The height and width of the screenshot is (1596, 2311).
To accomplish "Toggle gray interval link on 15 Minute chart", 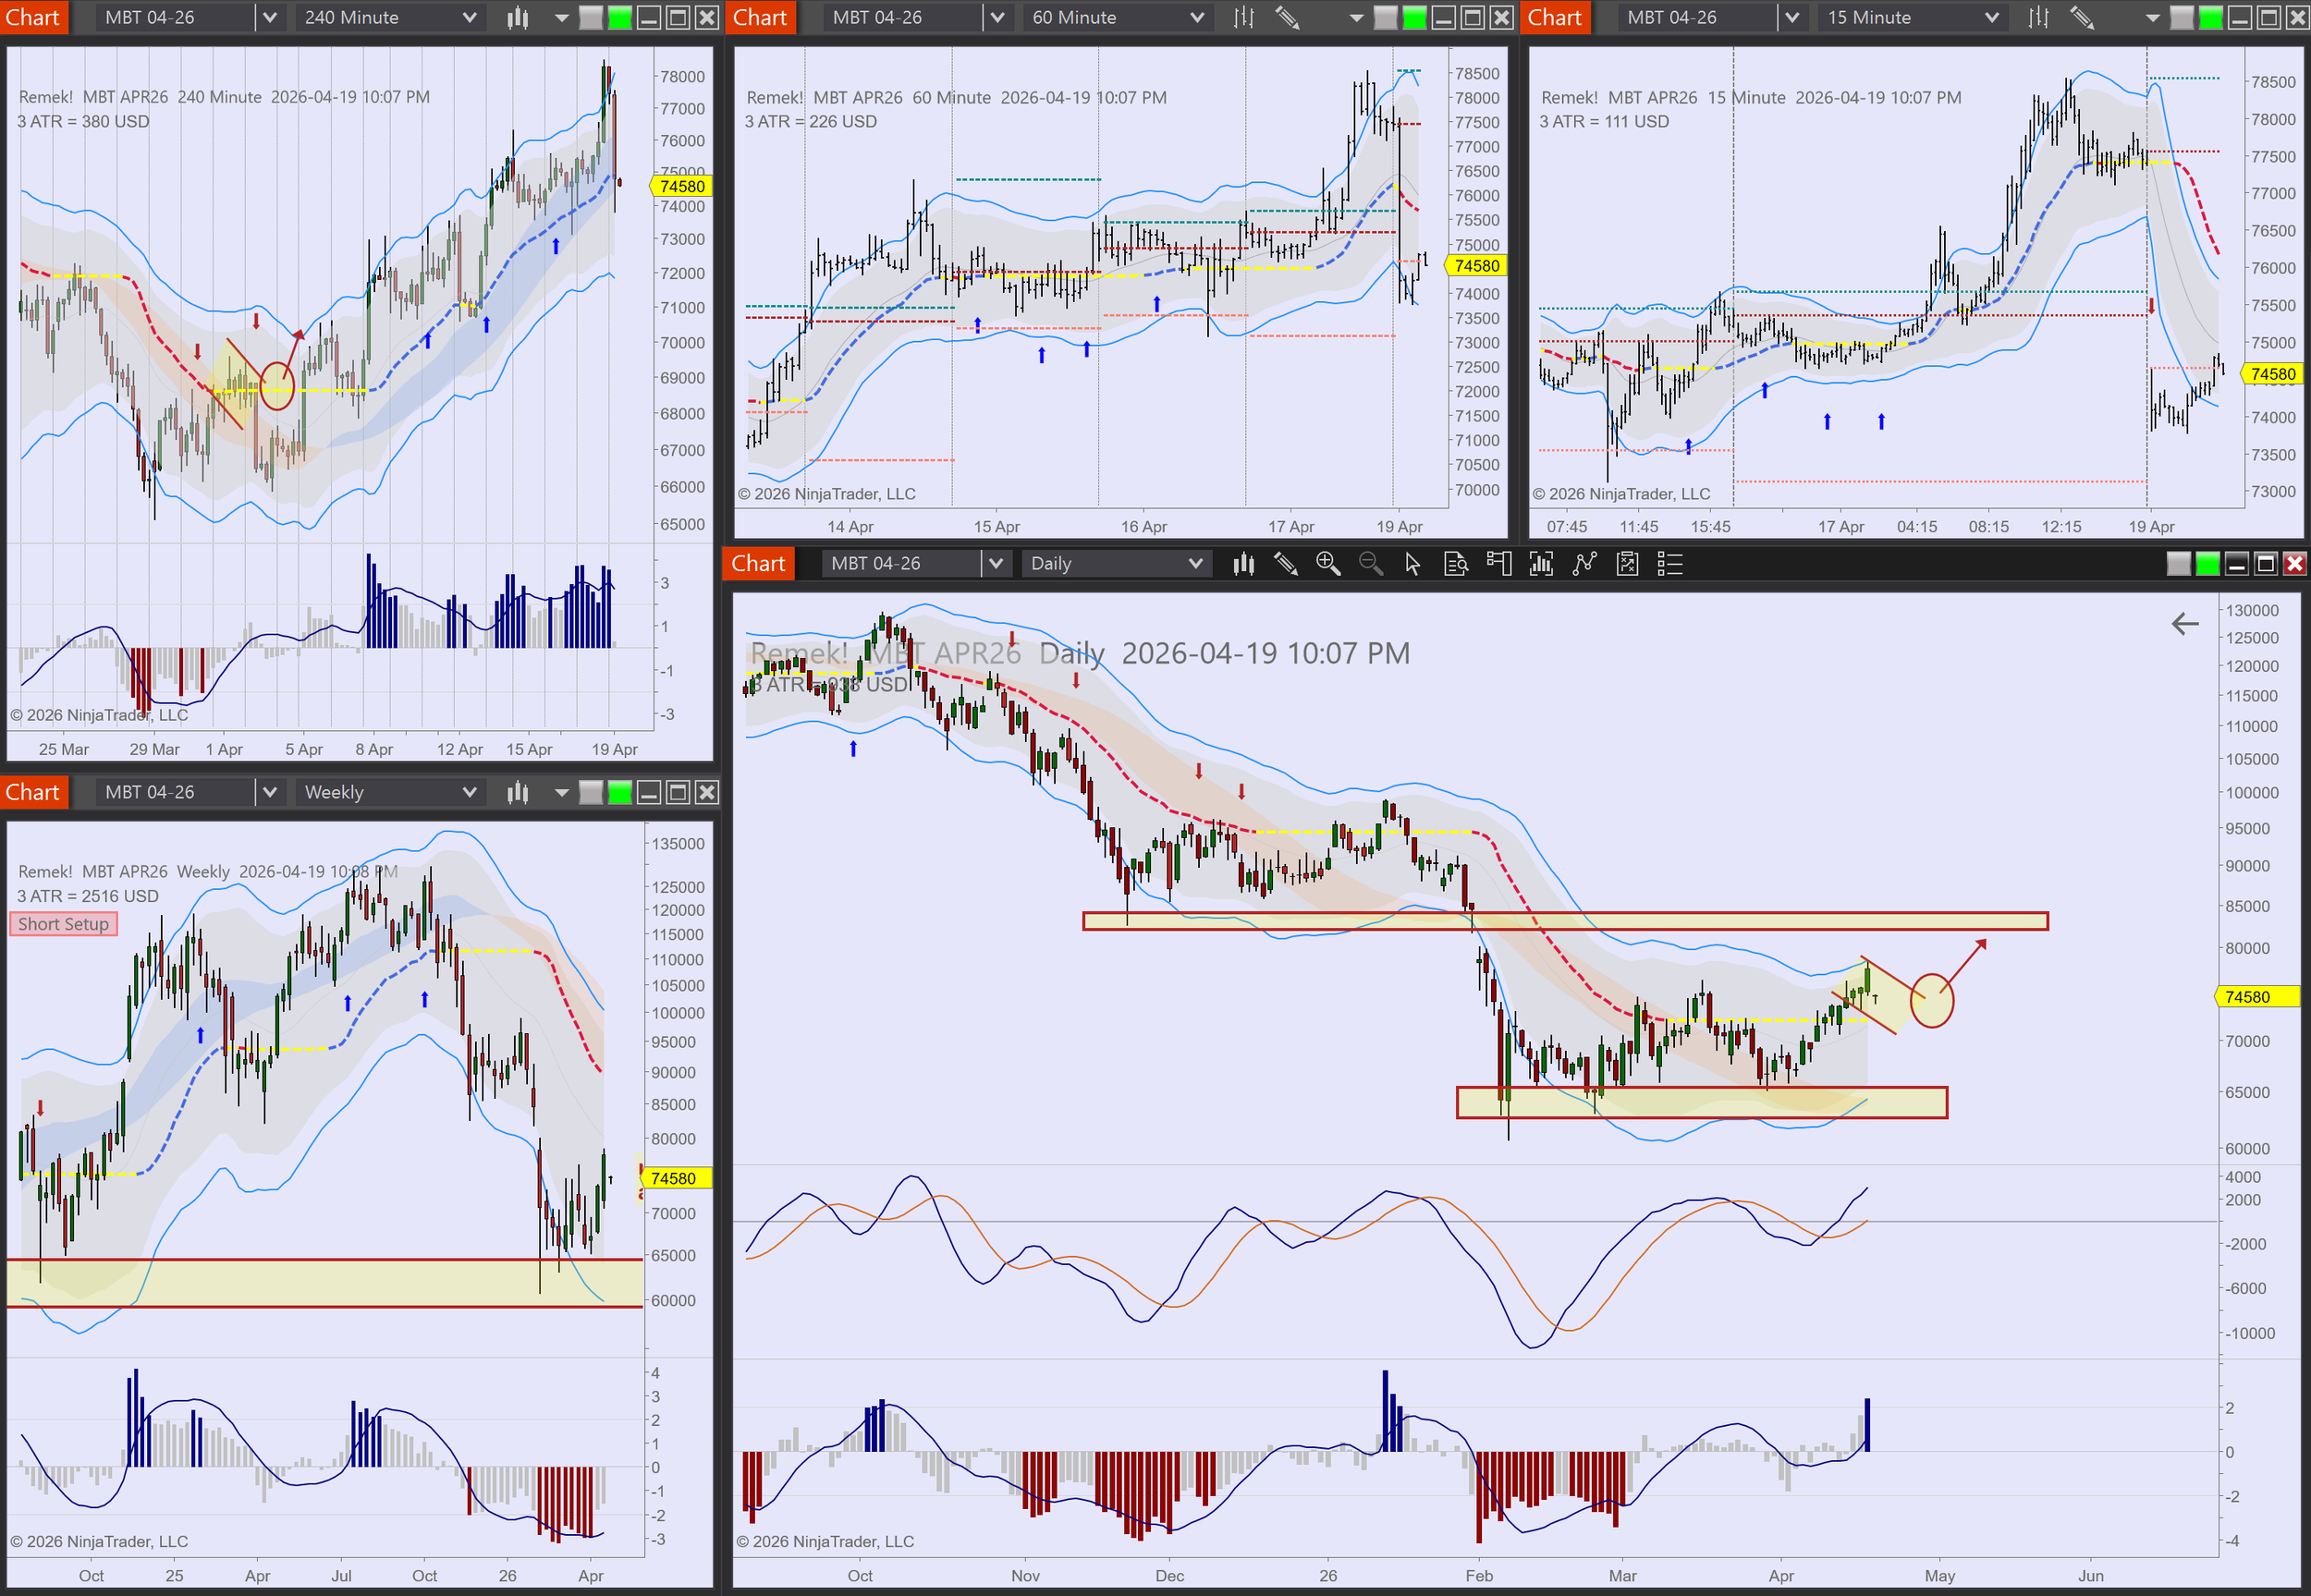I will 2182,17.
